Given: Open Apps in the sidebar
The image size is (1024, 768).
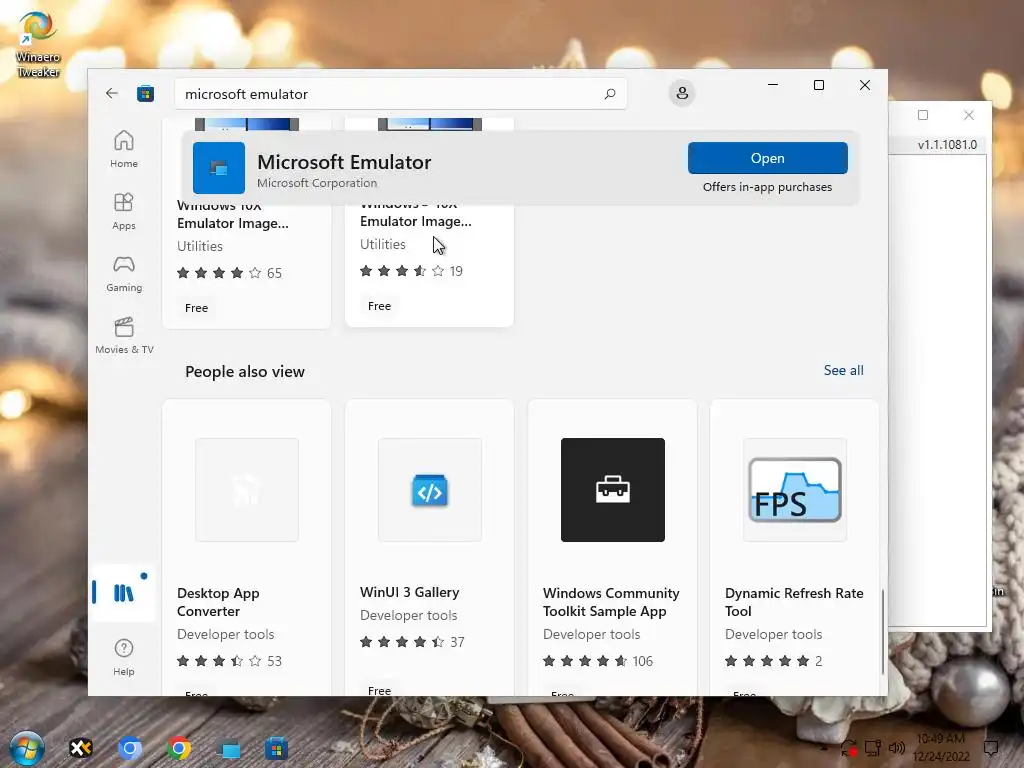Looking at the screenshot, I should [123, 212].
